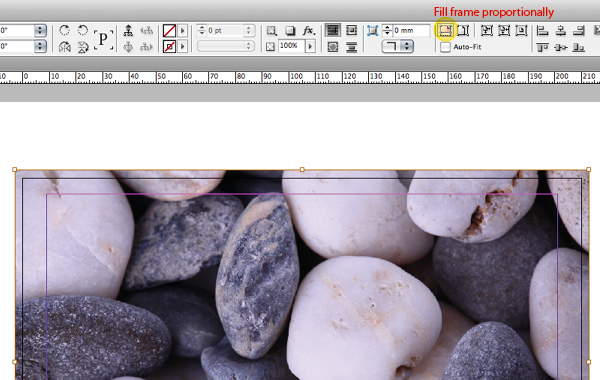Click the stroke weight stepper arrows
The width and height of the screenshot is (600, 380).
201,30
